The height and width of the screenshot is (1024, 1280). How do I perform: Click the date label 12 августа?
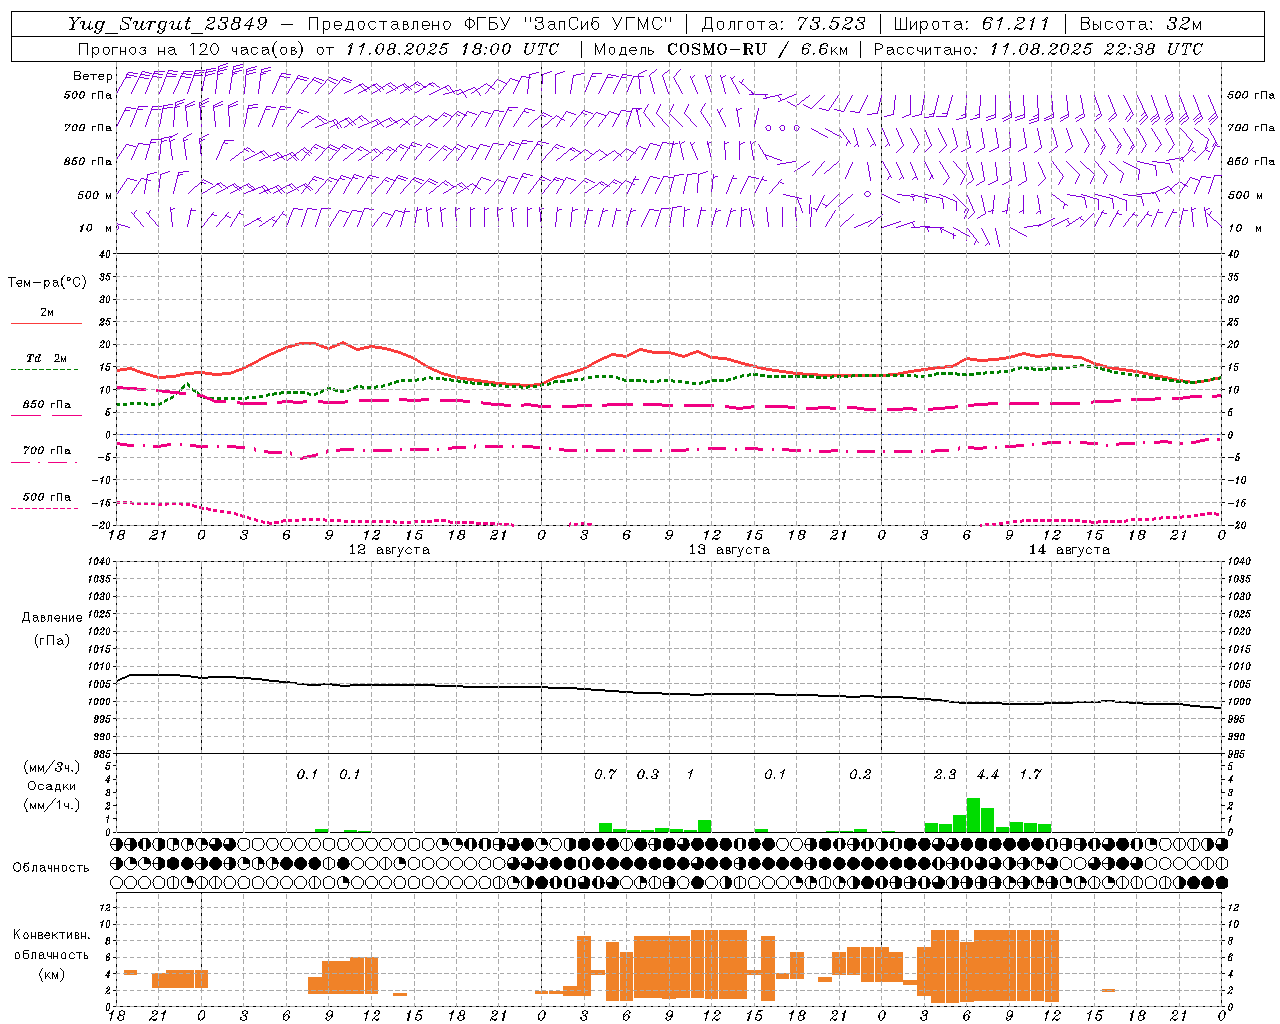(x=389, y=550)
